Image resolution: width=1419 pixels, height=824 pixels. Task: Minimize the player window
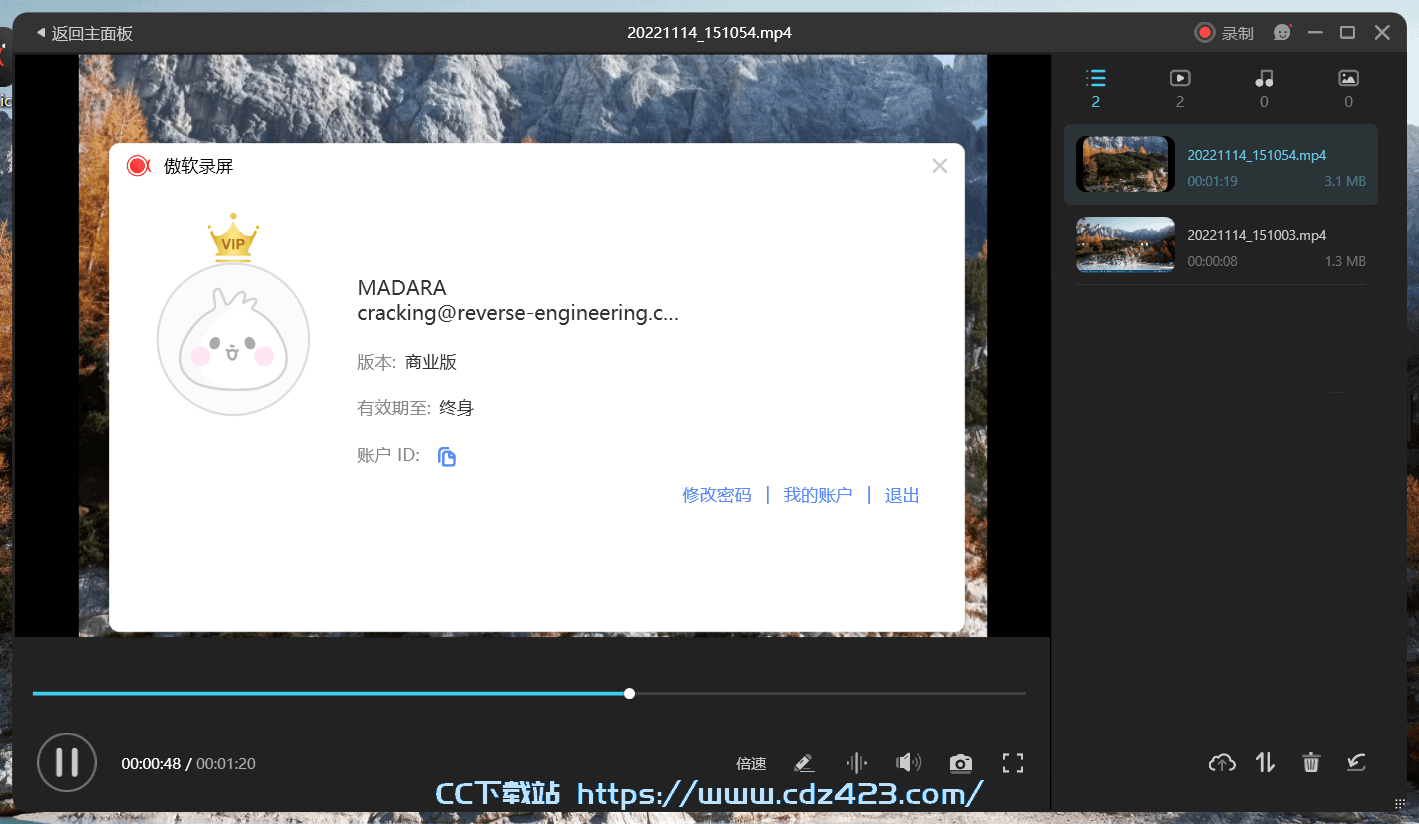[x=1315, y=33]
